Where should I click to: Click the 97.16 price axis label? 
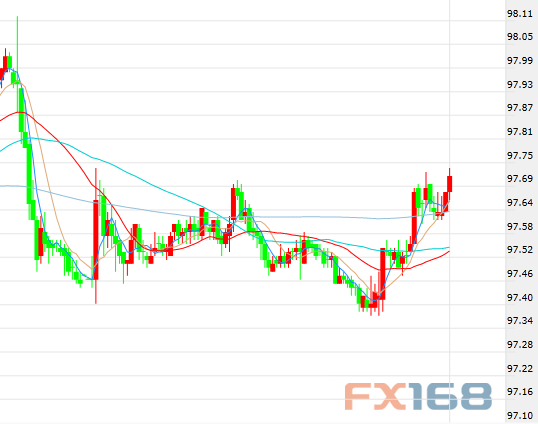520,391
